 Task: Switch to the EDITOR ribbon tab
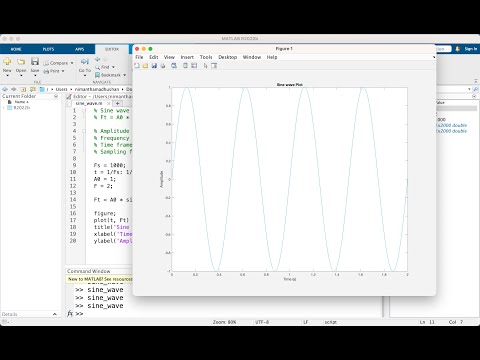pyautogui.click(x=112, y=49)
